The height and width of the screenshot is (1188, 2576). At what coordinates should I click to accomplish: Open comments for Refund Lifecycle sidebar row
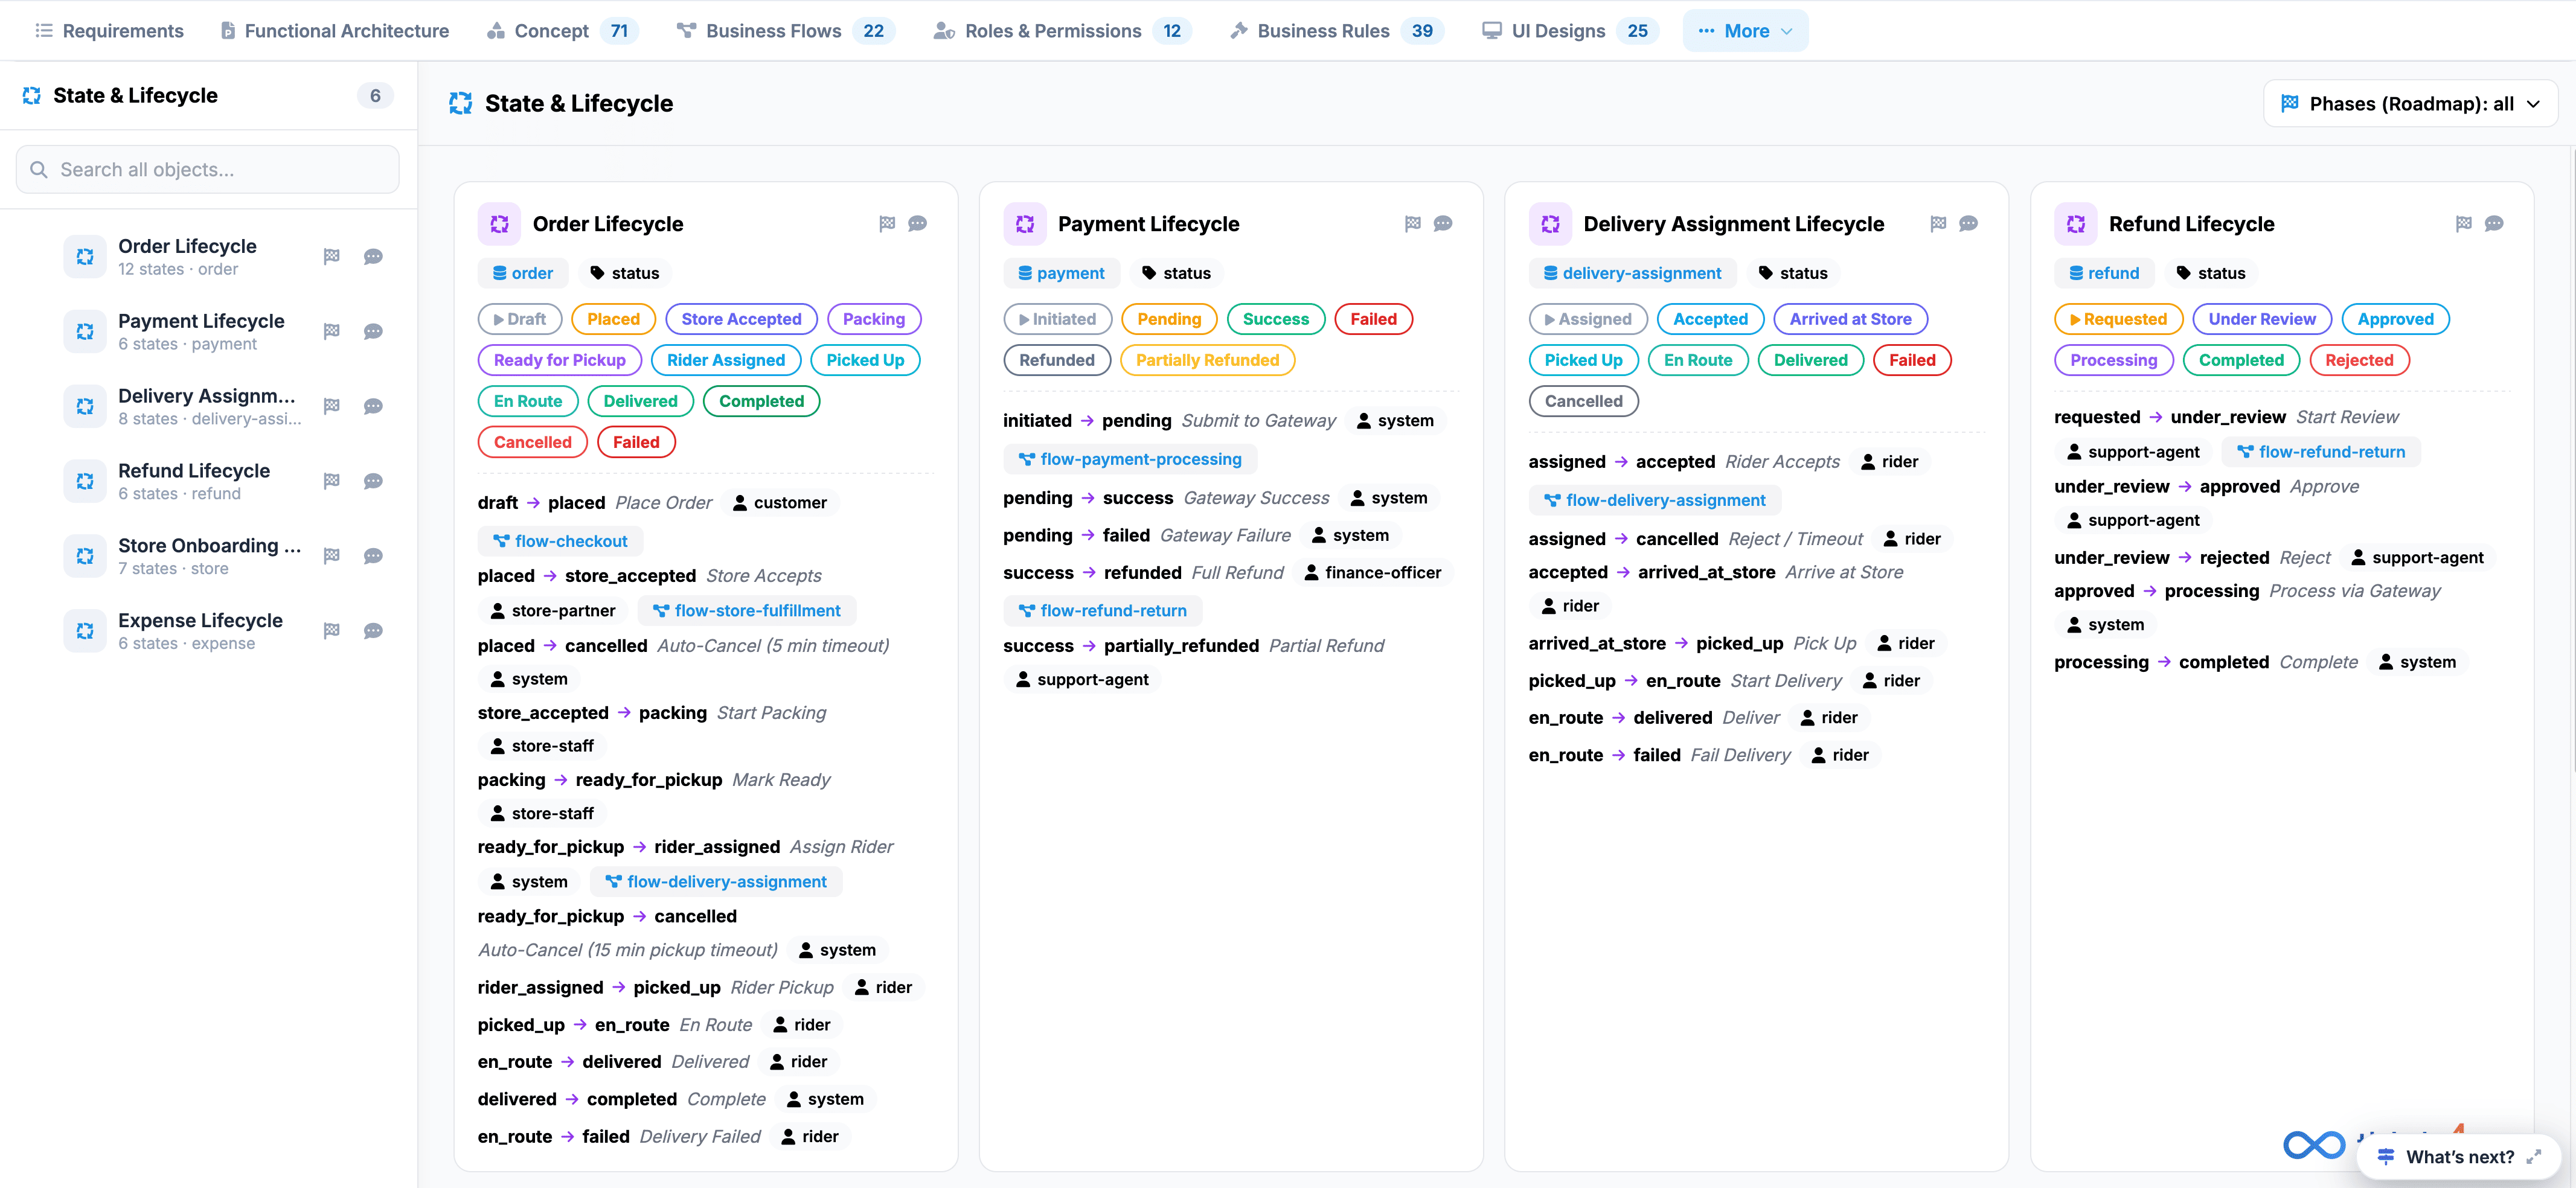[373, 481]
